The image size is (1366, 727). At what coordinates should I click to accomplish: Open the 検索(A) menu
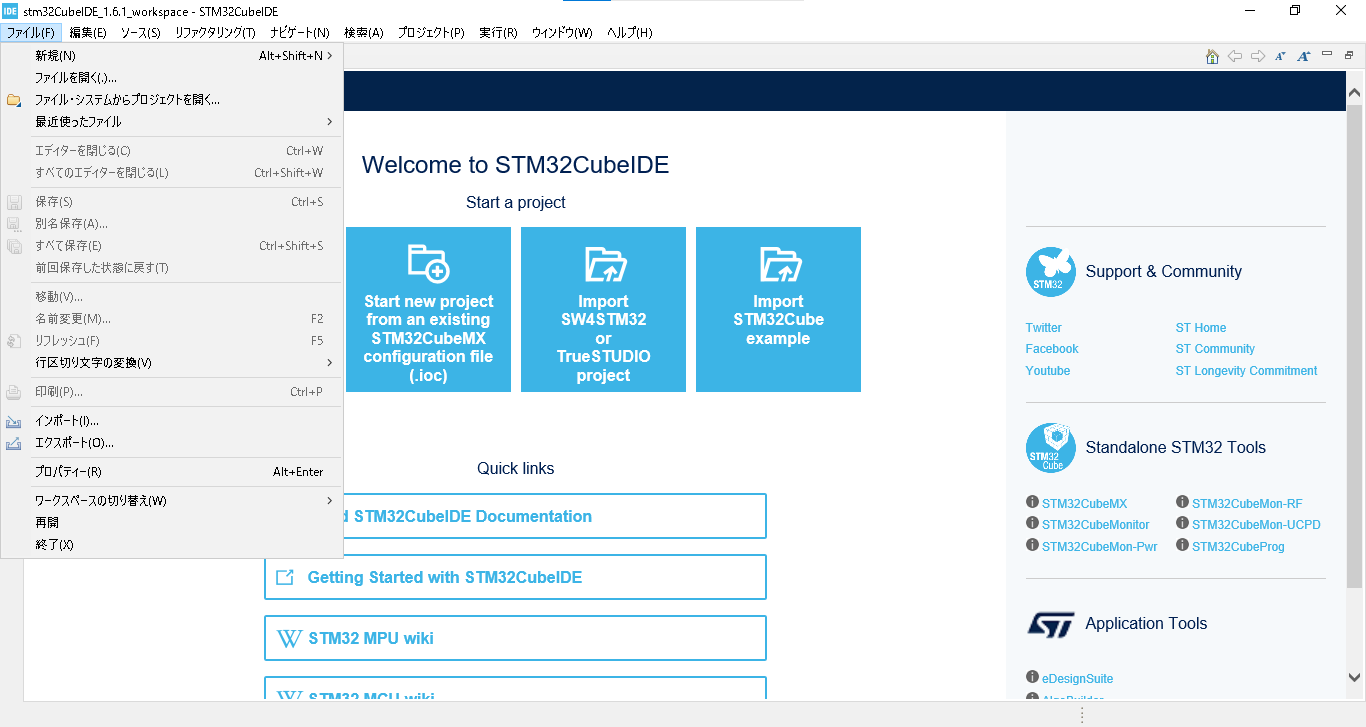[363, 33]
